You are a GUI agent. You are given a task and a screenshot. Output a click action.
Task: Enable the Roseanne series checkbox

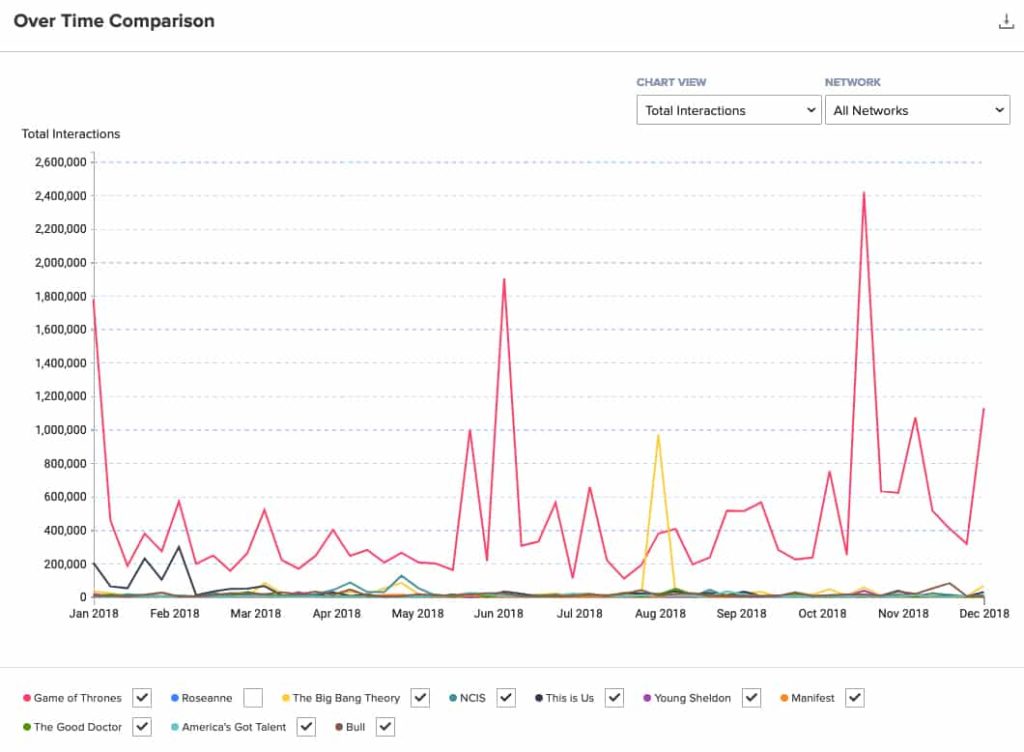[x=252, y=697]
